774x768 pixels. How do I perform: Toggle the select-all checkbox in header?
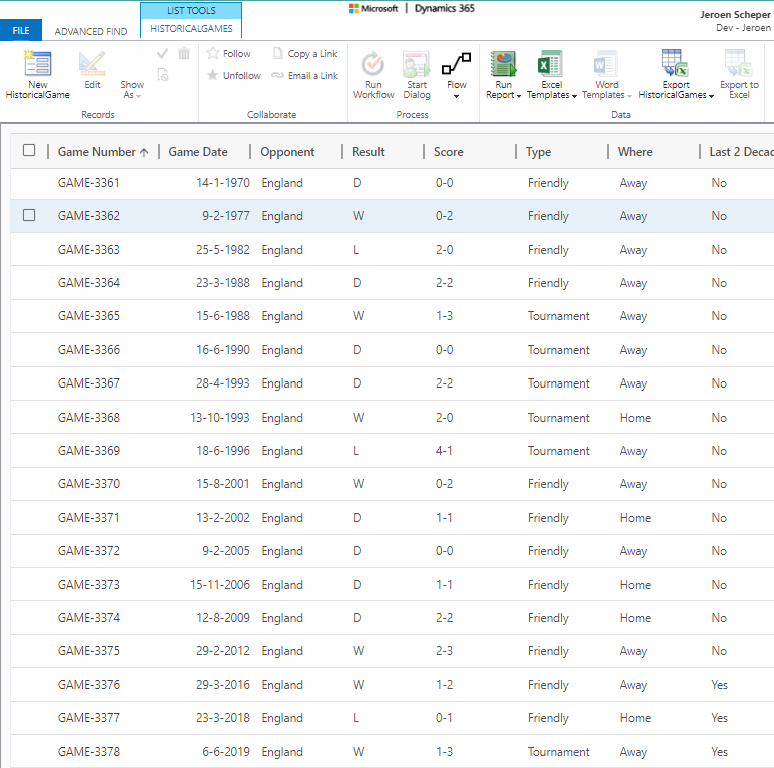(x=29, y=150)
